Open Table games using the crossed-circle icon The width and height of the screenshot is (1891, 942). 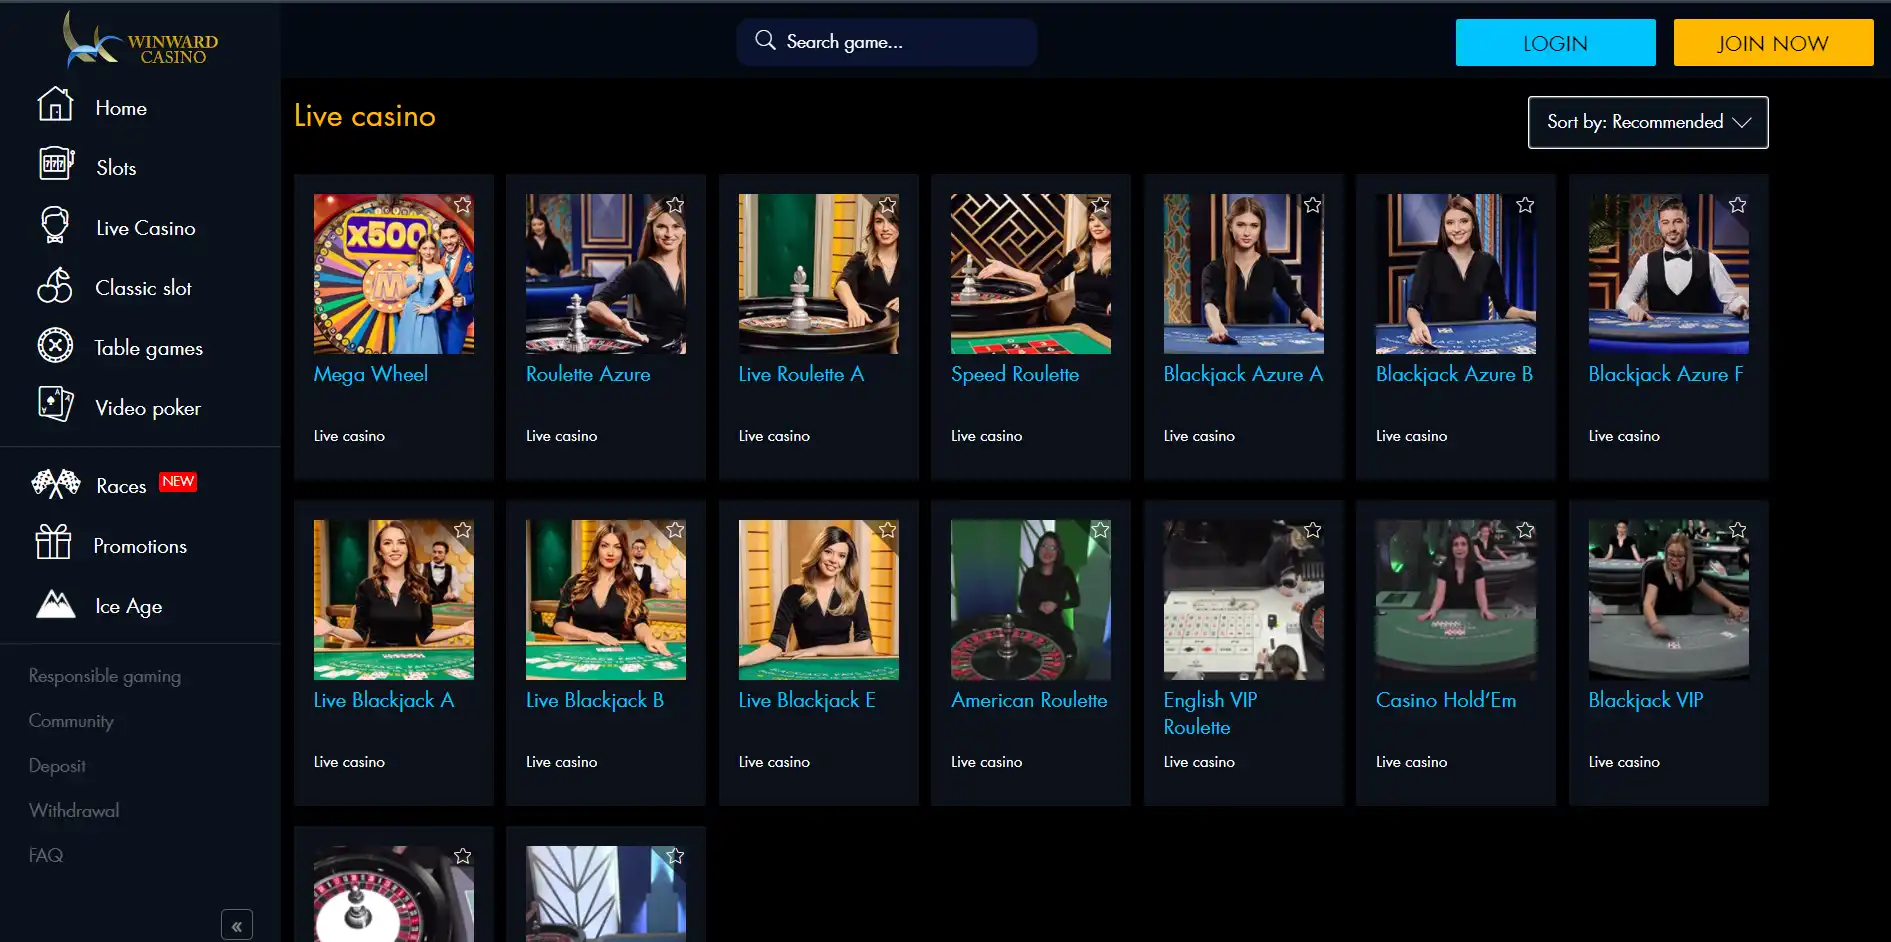[x=54, y=345]
